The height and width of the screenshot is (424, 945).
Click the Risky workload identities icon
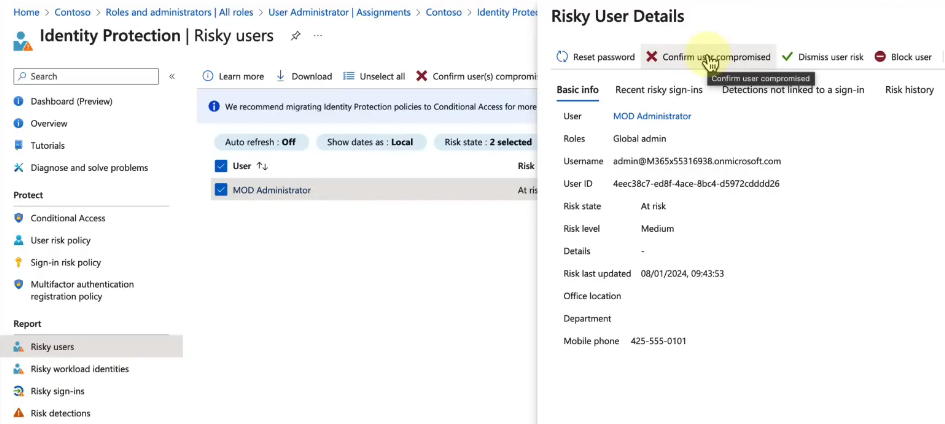tap(19, 369)
